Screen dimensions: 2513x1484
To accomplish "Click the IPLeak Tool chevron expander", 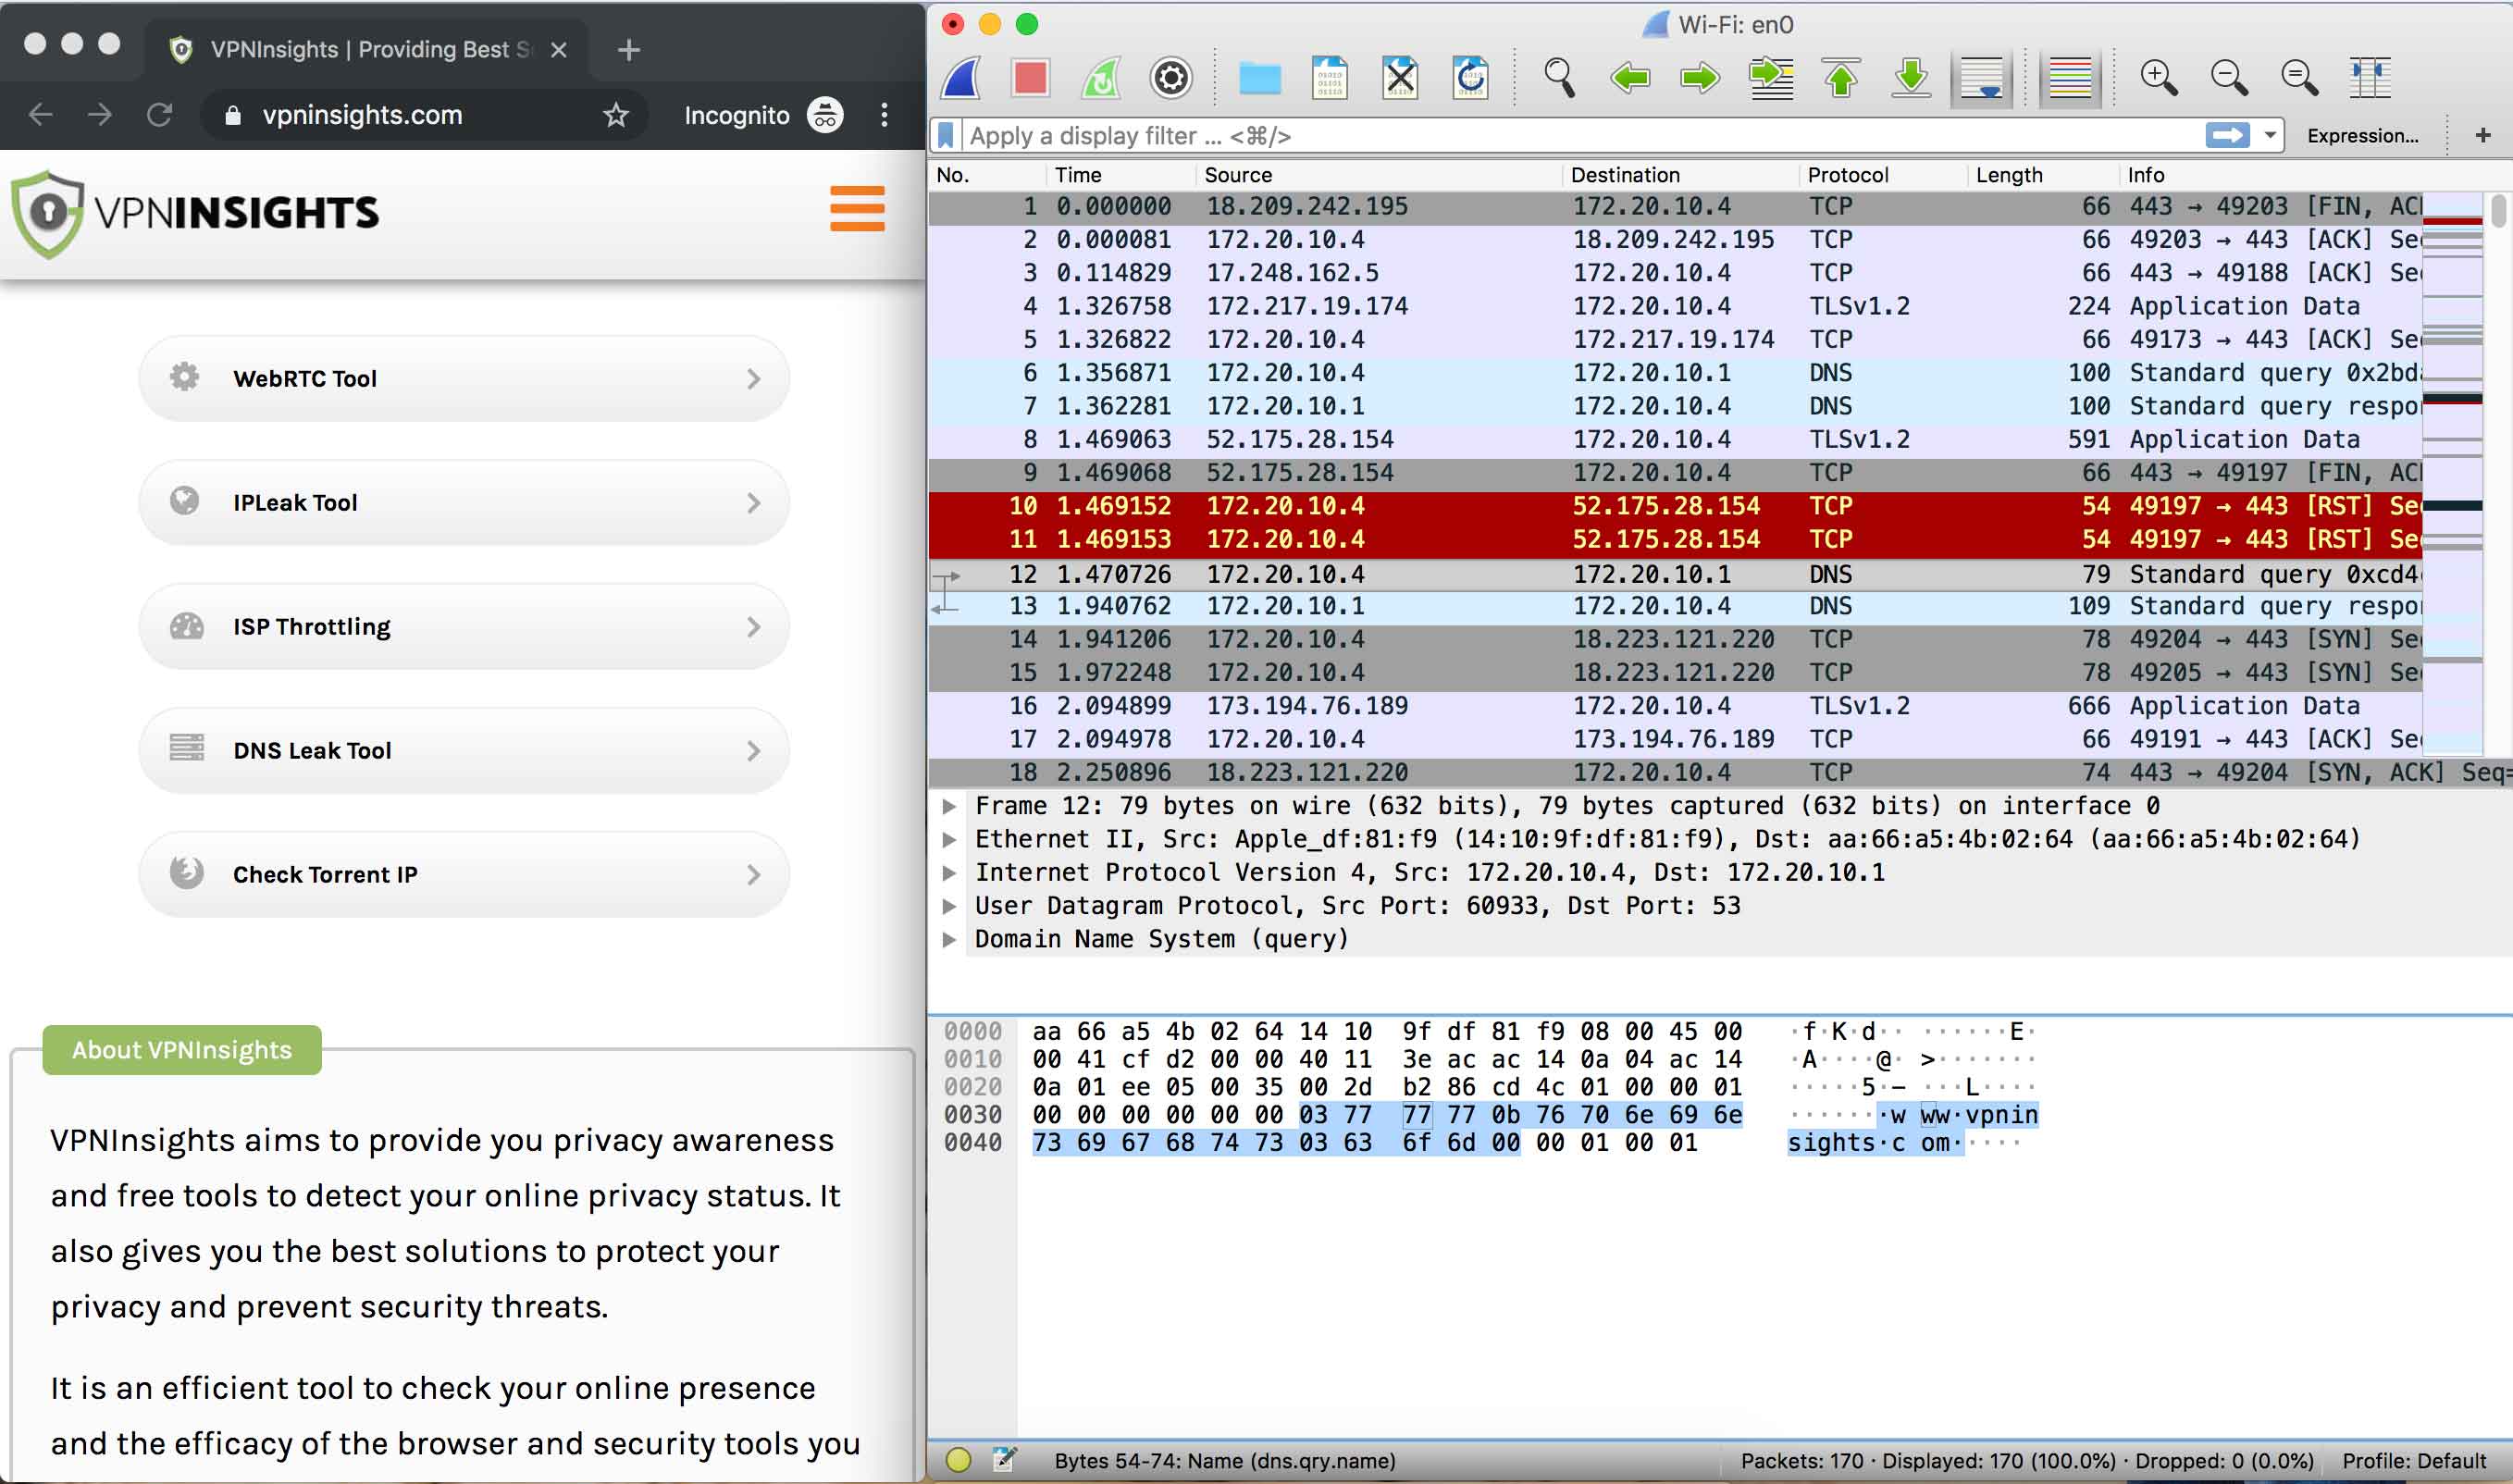I will point(754,501).
